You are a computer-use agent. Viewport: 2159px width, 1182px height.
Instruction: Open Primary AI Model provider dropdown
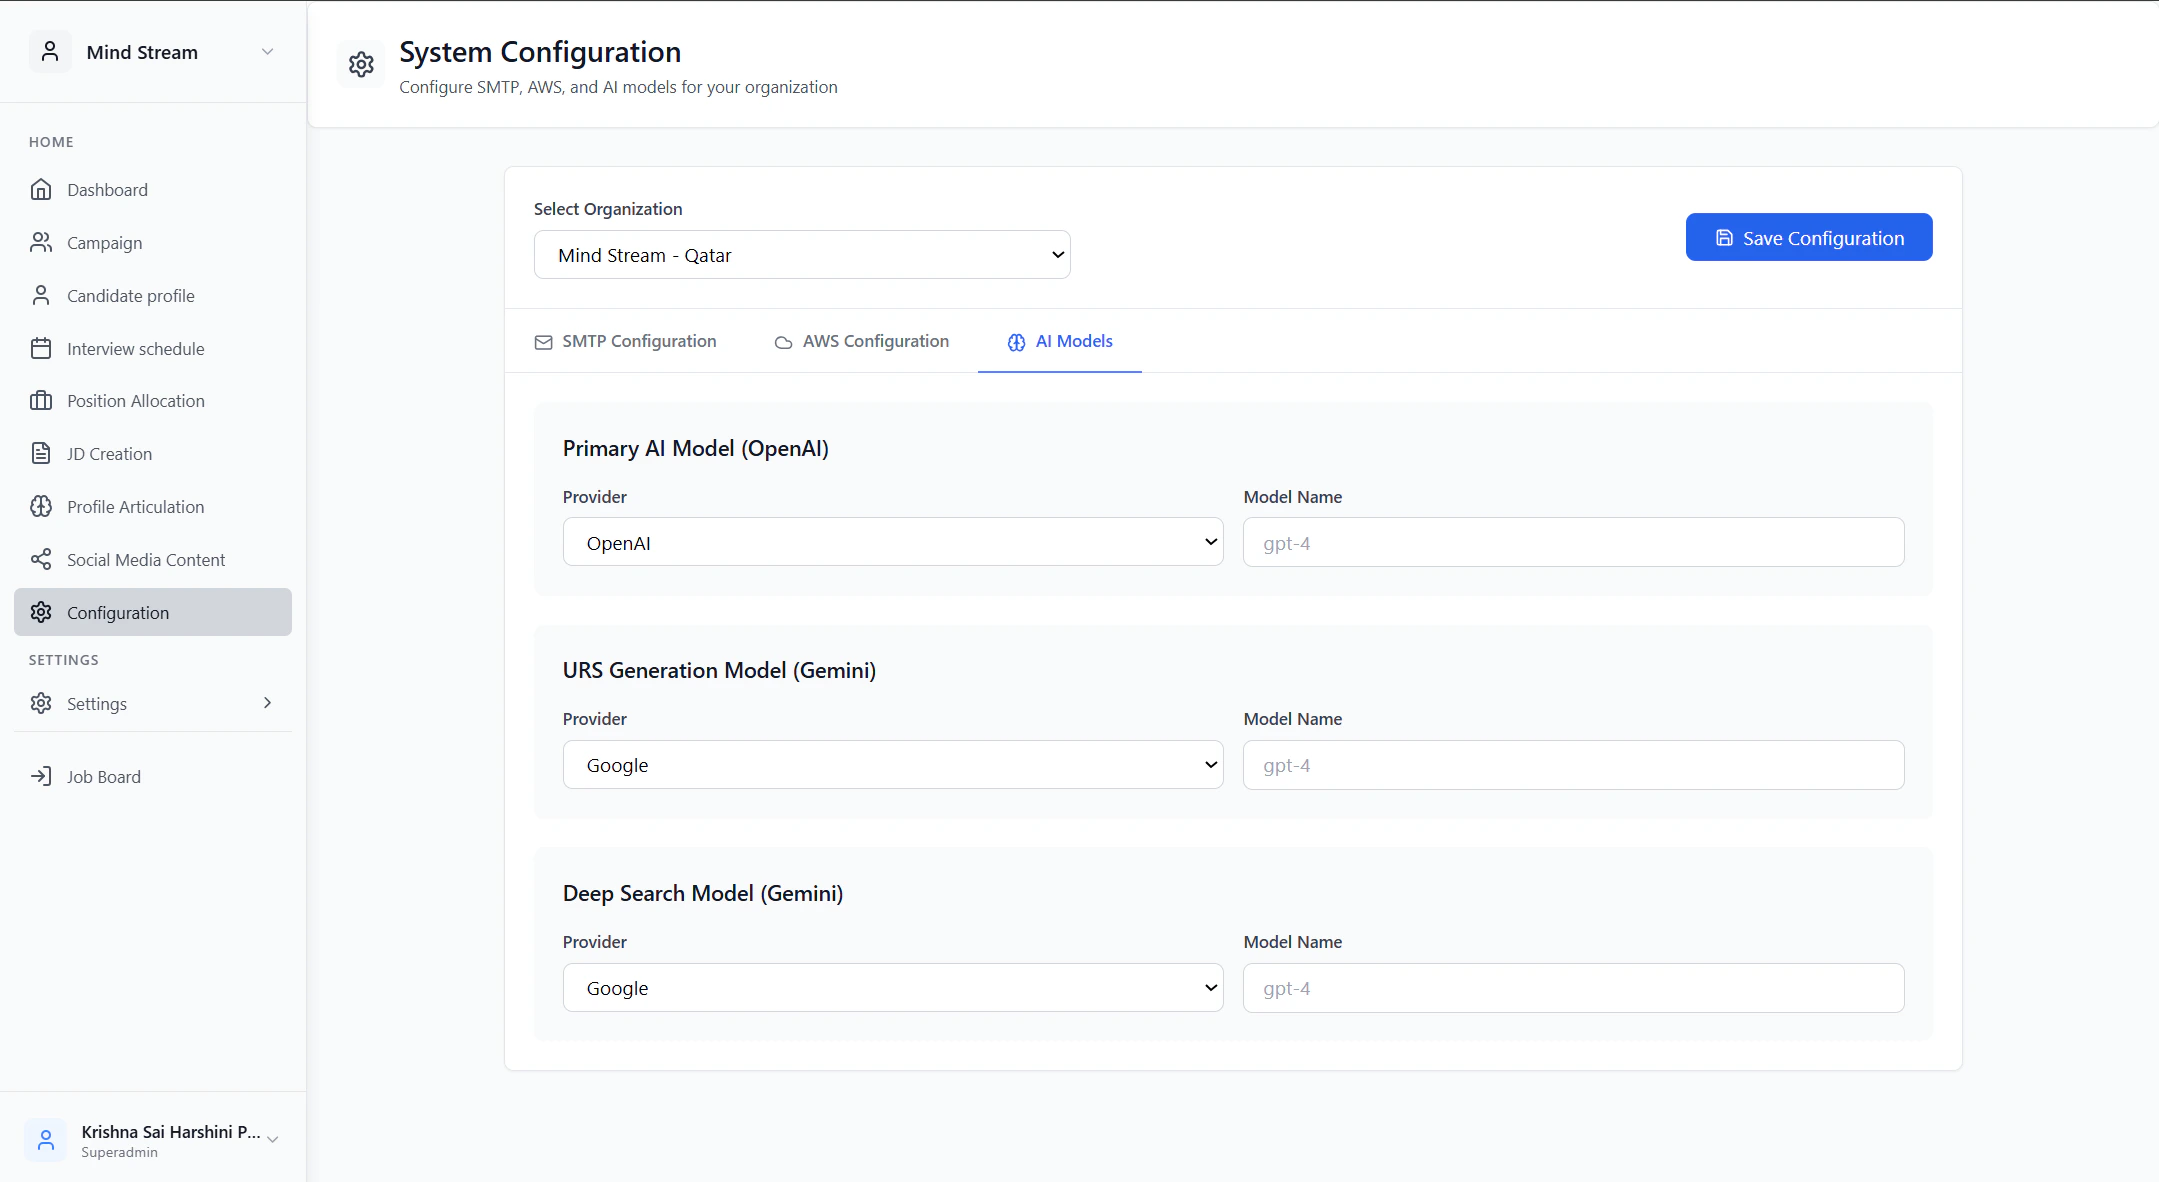point(893,542)
